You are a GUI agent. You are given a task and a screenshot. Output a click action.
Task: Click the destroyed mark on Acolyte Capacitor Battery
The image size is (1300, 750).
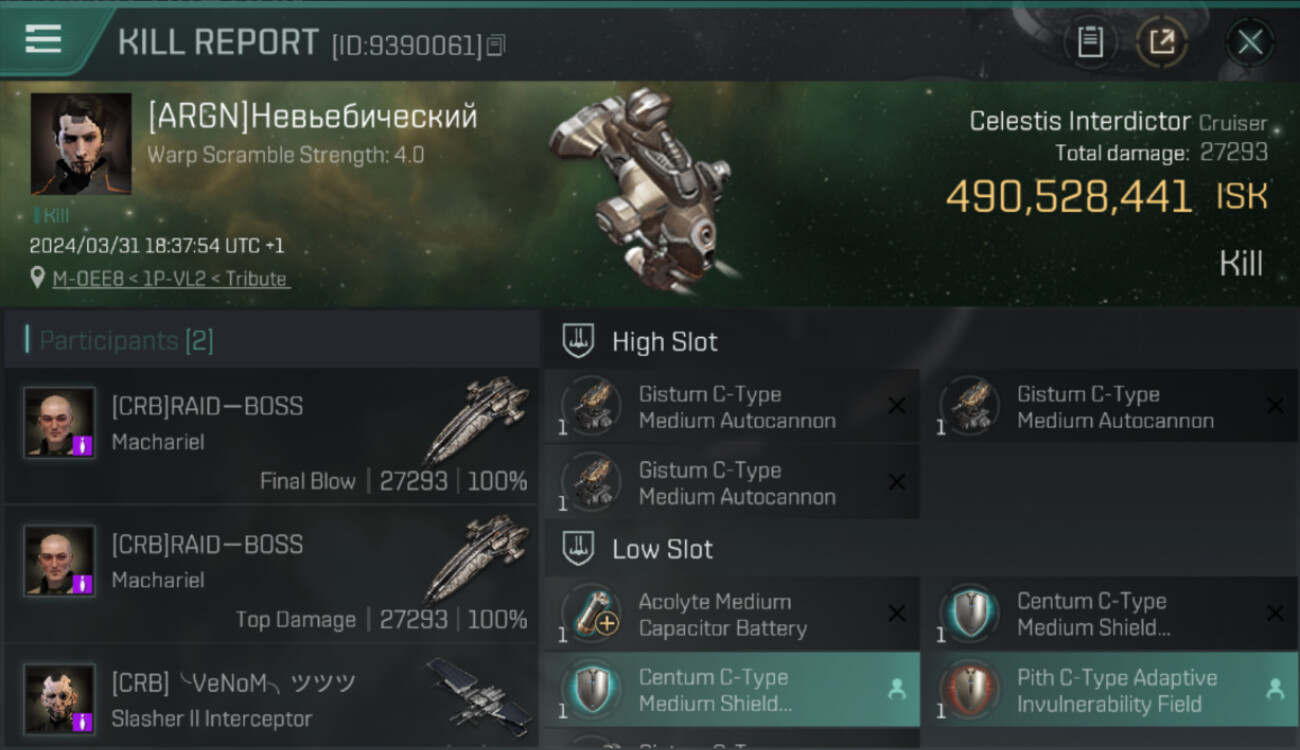pos(897,614)
